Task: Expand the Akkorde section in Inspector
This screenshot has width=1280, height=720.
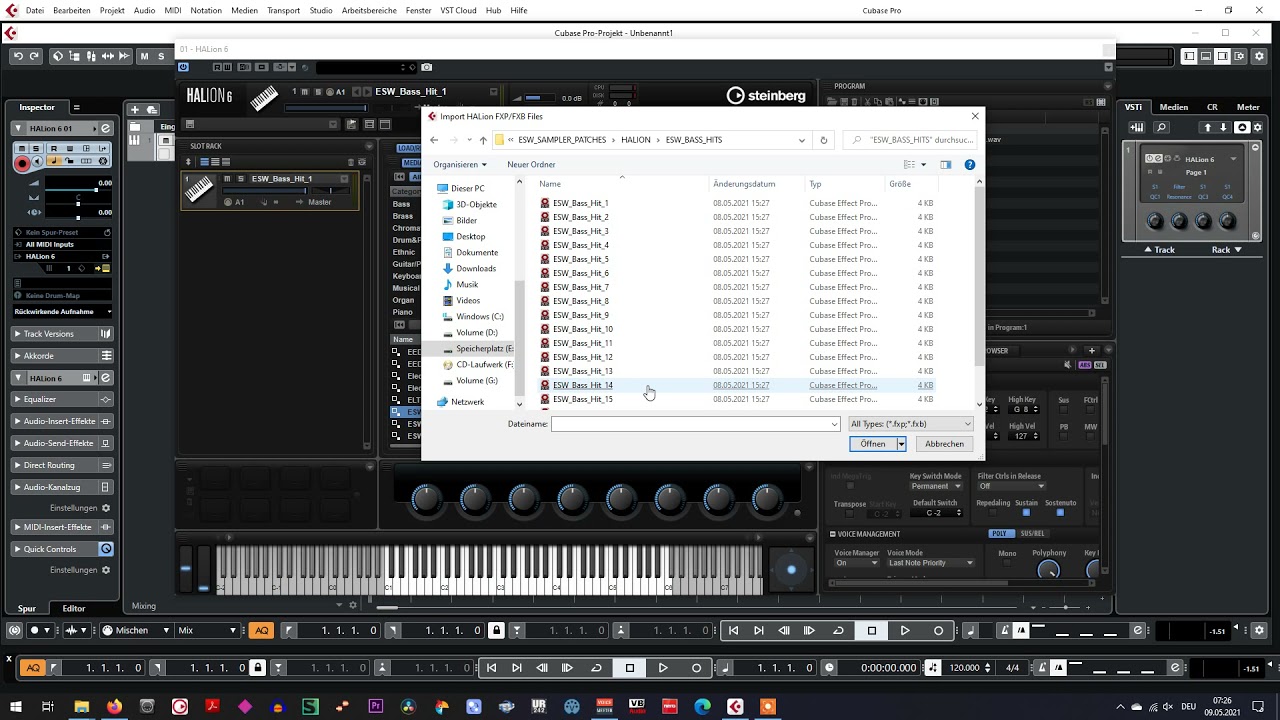Action: tap(62, 356)
